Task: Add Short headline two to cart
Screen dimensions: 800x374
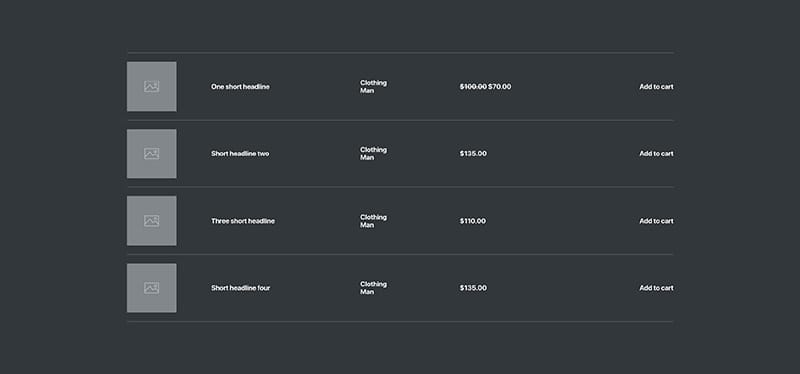Action: coord(656,154)
